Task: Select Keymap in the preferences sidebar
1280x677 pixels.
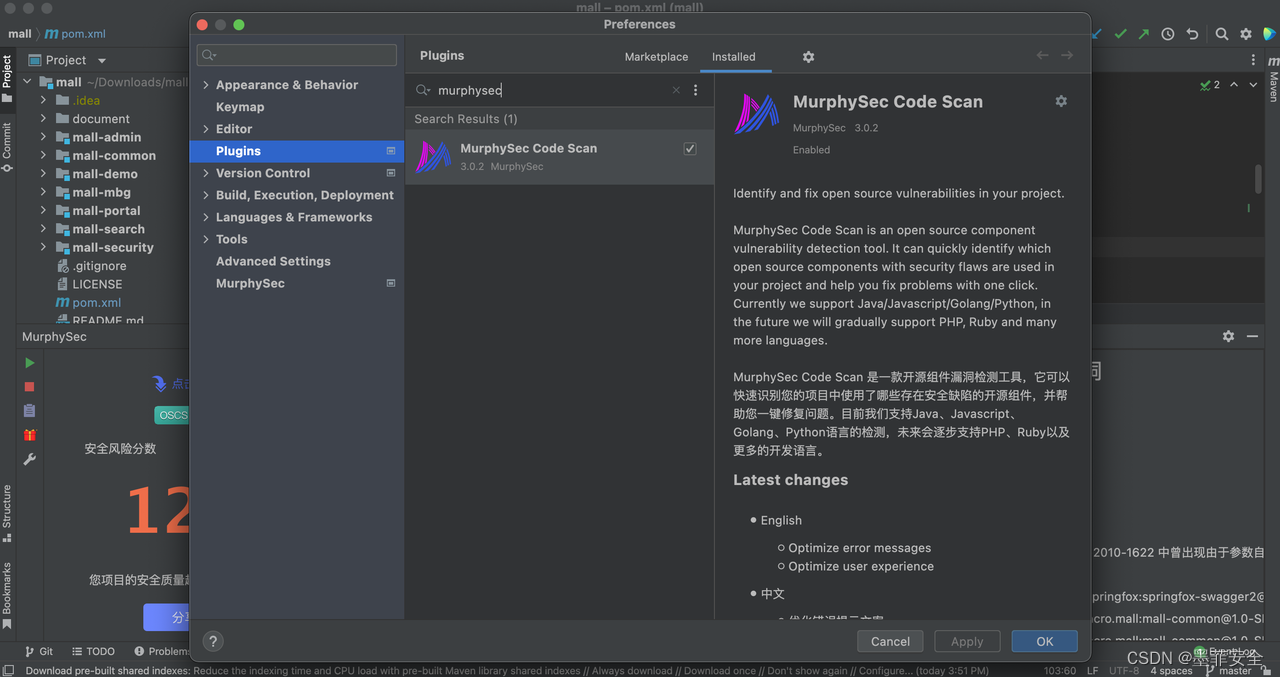Action: pyautogui.click(x=240, y=107)
